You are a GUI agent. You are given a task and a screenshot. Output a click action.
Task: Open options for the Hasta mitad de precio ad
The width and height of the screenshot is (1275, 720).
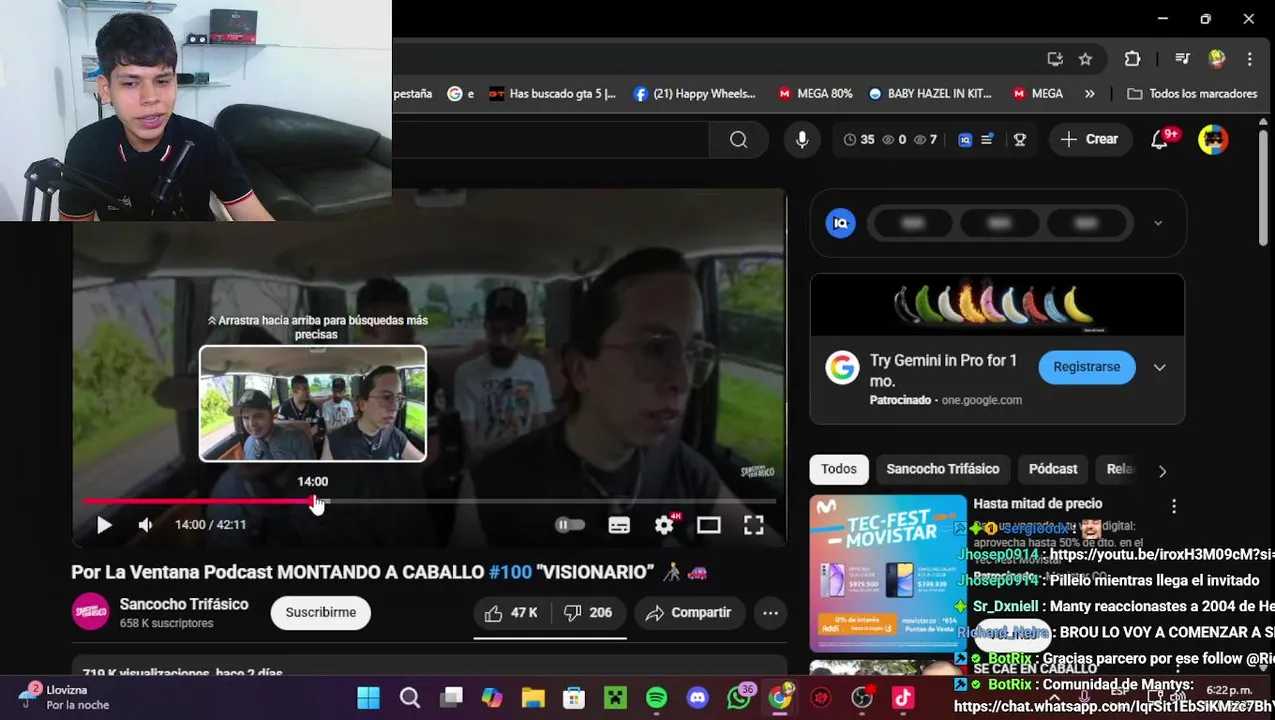coord(1174,506)
